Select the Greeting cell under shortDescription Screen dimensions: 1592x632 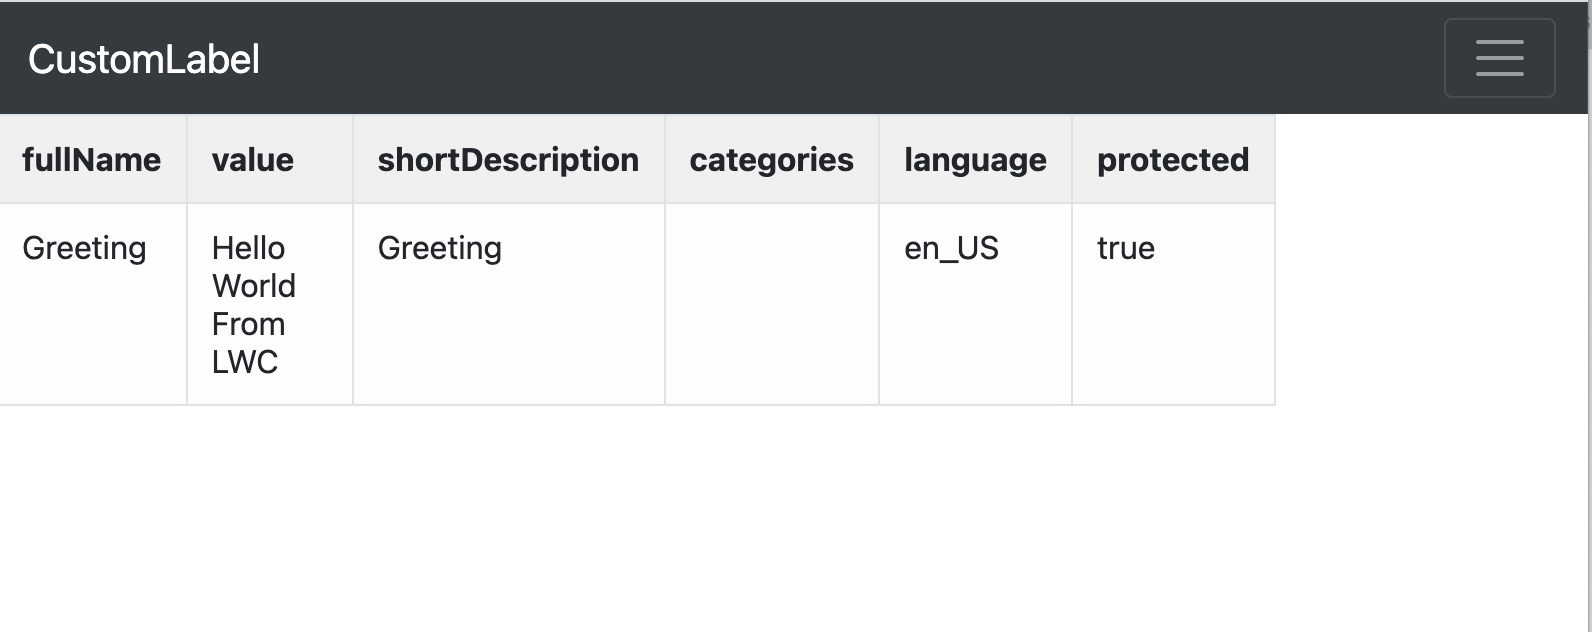click(509, 304)
